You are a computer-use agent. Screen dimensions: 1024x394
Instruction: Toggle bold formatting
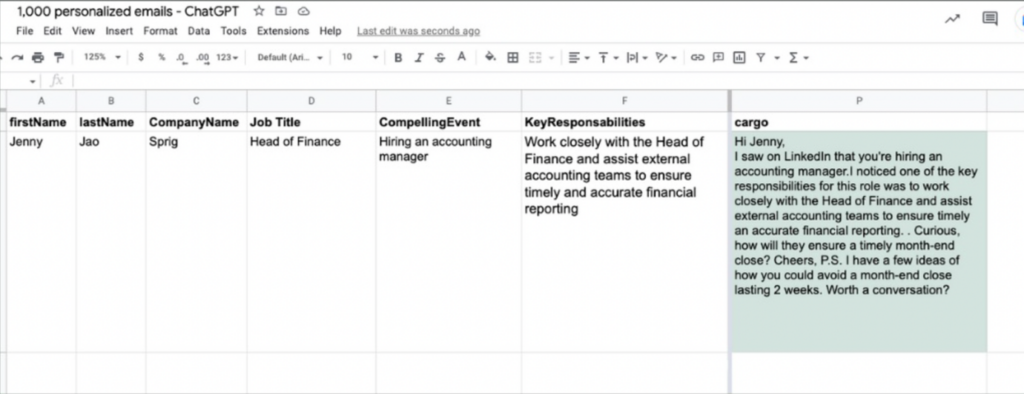pos(398,57)
